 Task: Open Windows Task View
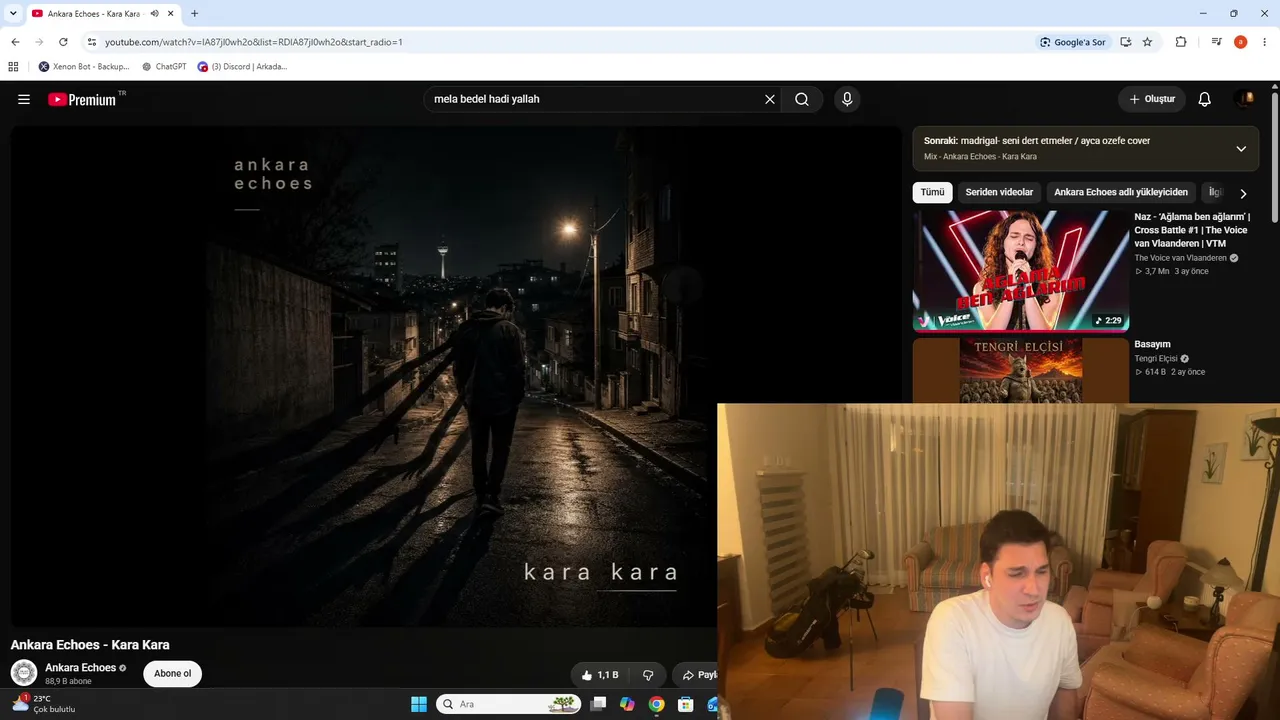tap(598, 704)
